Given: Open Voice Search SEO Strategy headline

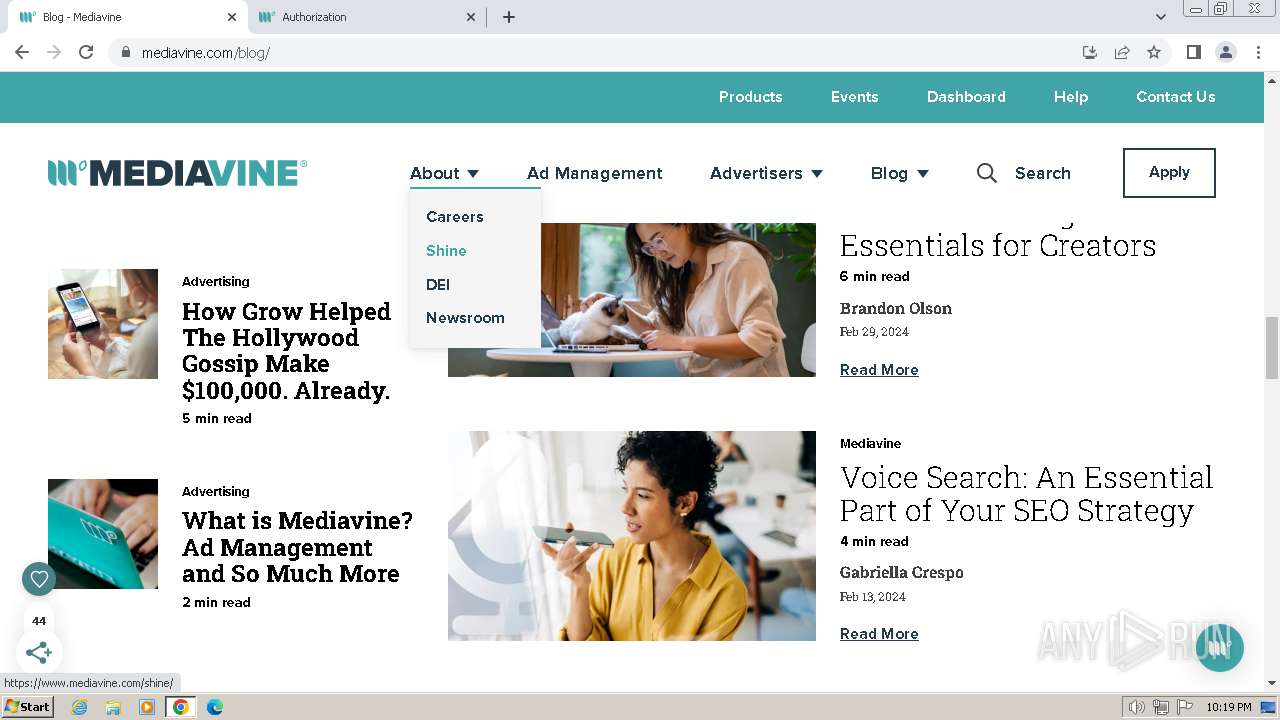Looking at the screenshot, I should coord(1026,494).
